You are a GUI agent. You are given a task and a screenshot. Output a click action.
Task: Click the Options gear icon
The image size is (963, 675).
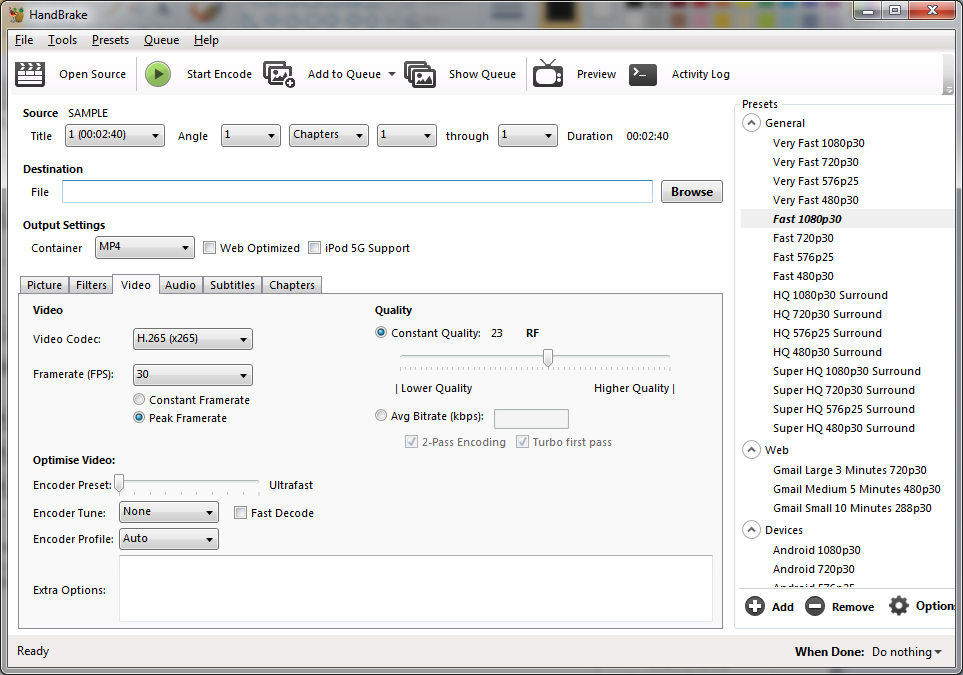pyautogui.click(x=899, y=606)
